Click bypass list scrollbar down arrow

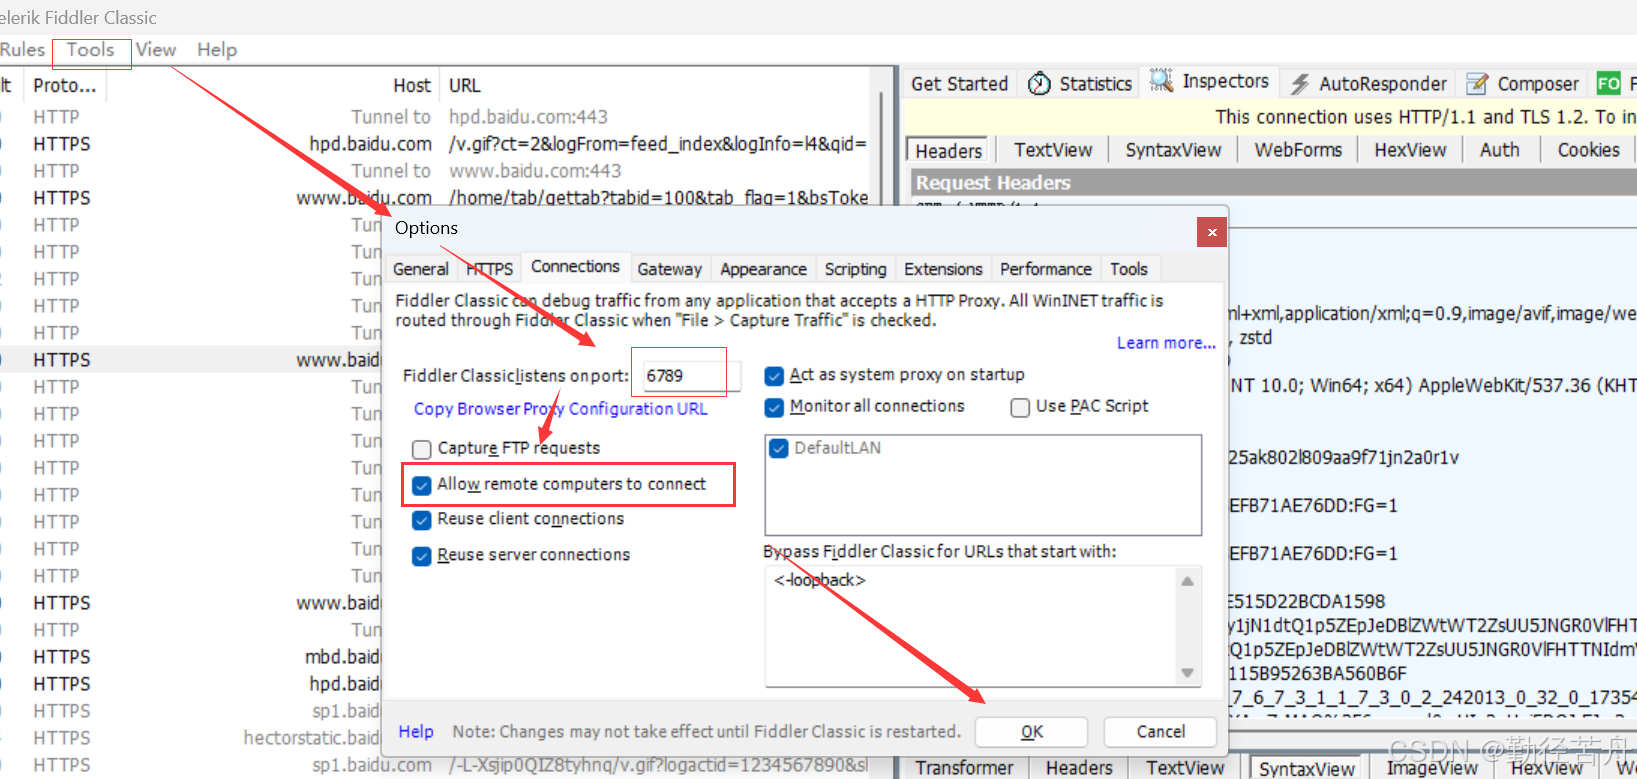pos(1187,673)
